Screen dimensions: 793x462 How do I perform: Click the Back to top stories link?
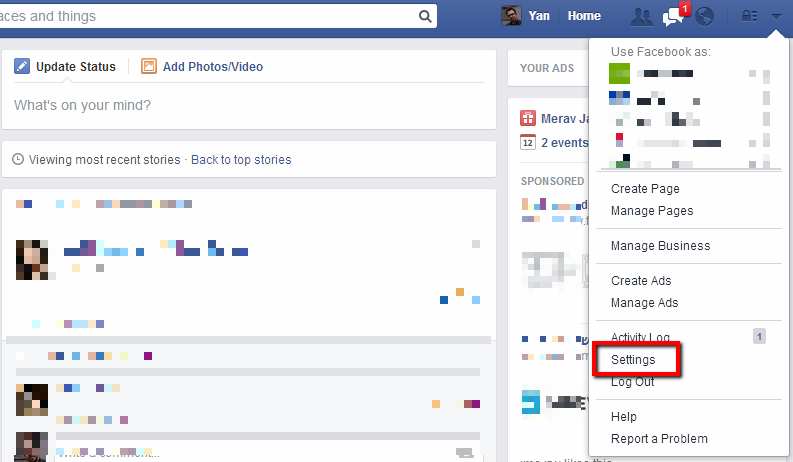click(x=241, y=160)
